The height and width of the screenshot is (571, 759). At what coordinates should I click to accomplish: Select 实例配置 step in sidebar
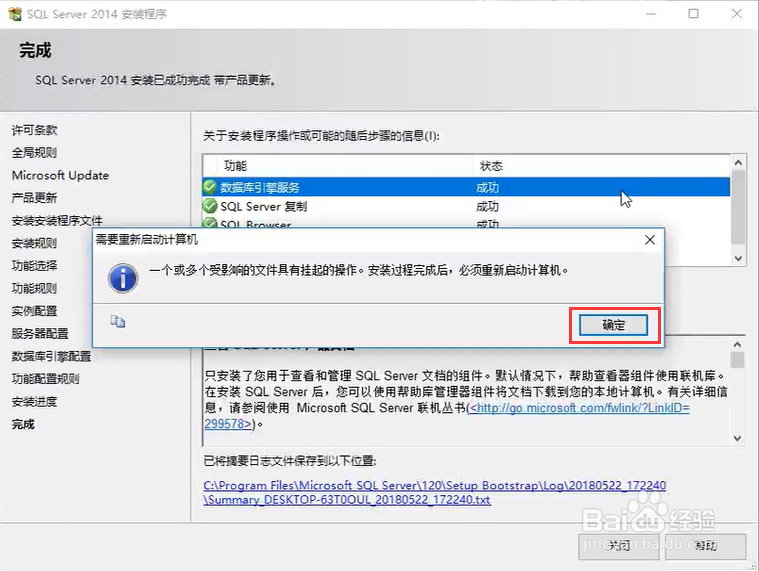pyautogui.click(x=34, y=311)
